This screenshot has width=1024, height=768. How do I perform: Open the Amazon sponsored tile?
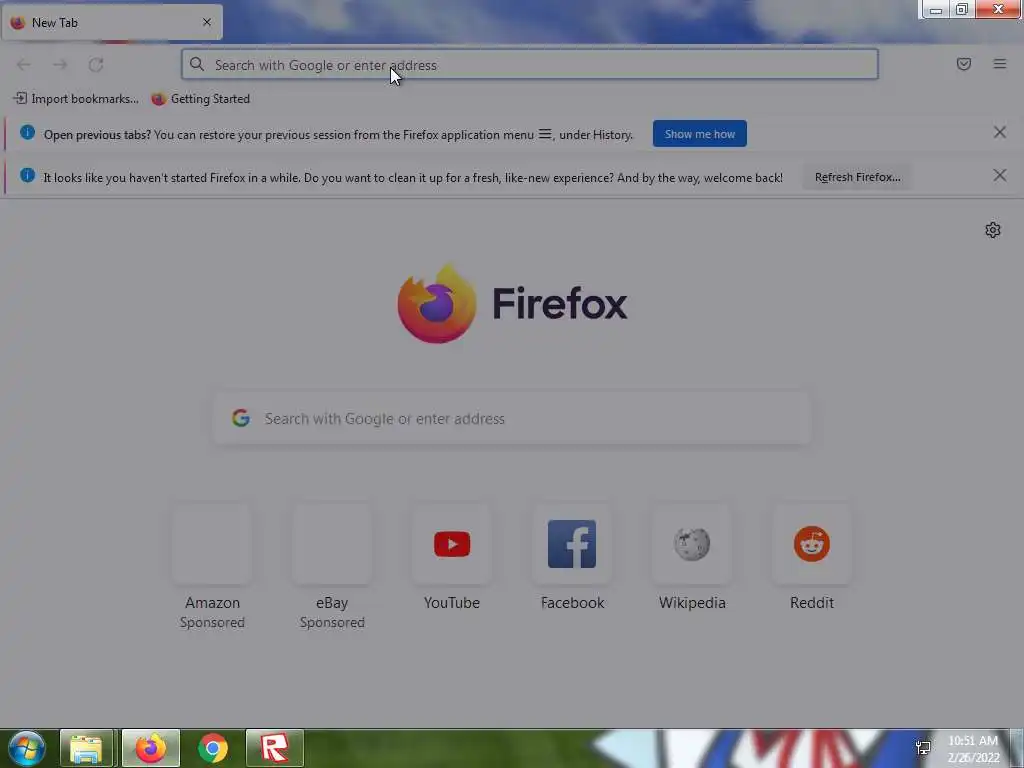[212, 544]
